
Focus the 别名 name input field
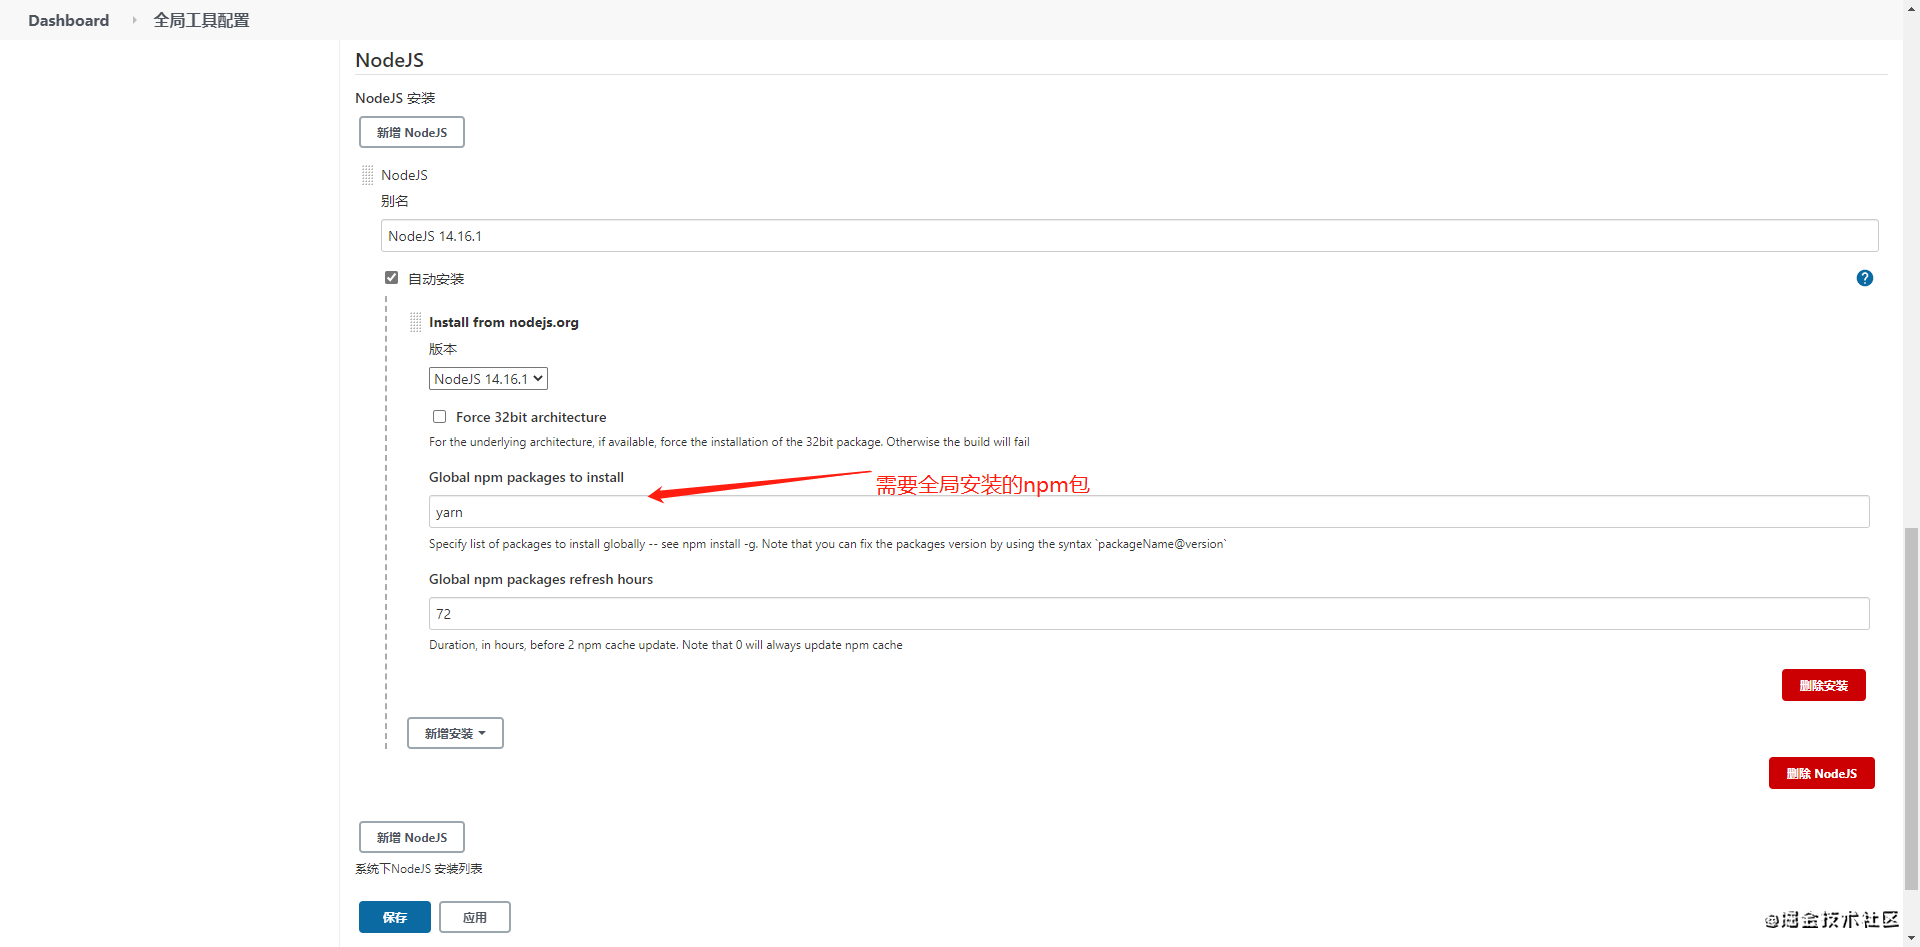pyautogui.click(x=1129, y=236)
